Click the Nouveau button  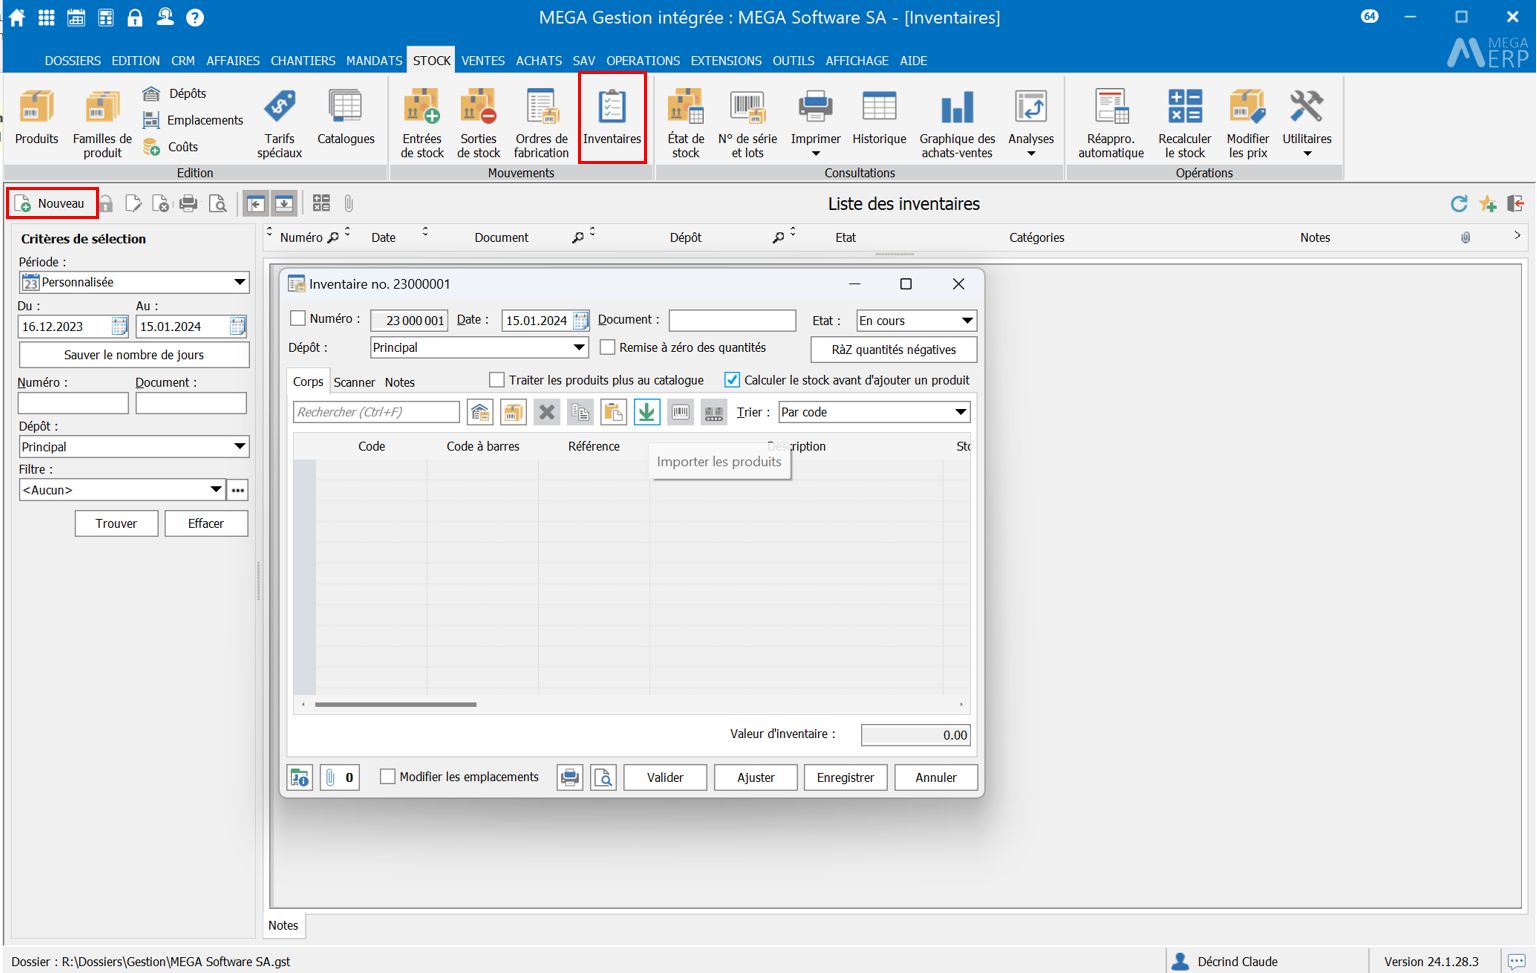click(53, 203)
